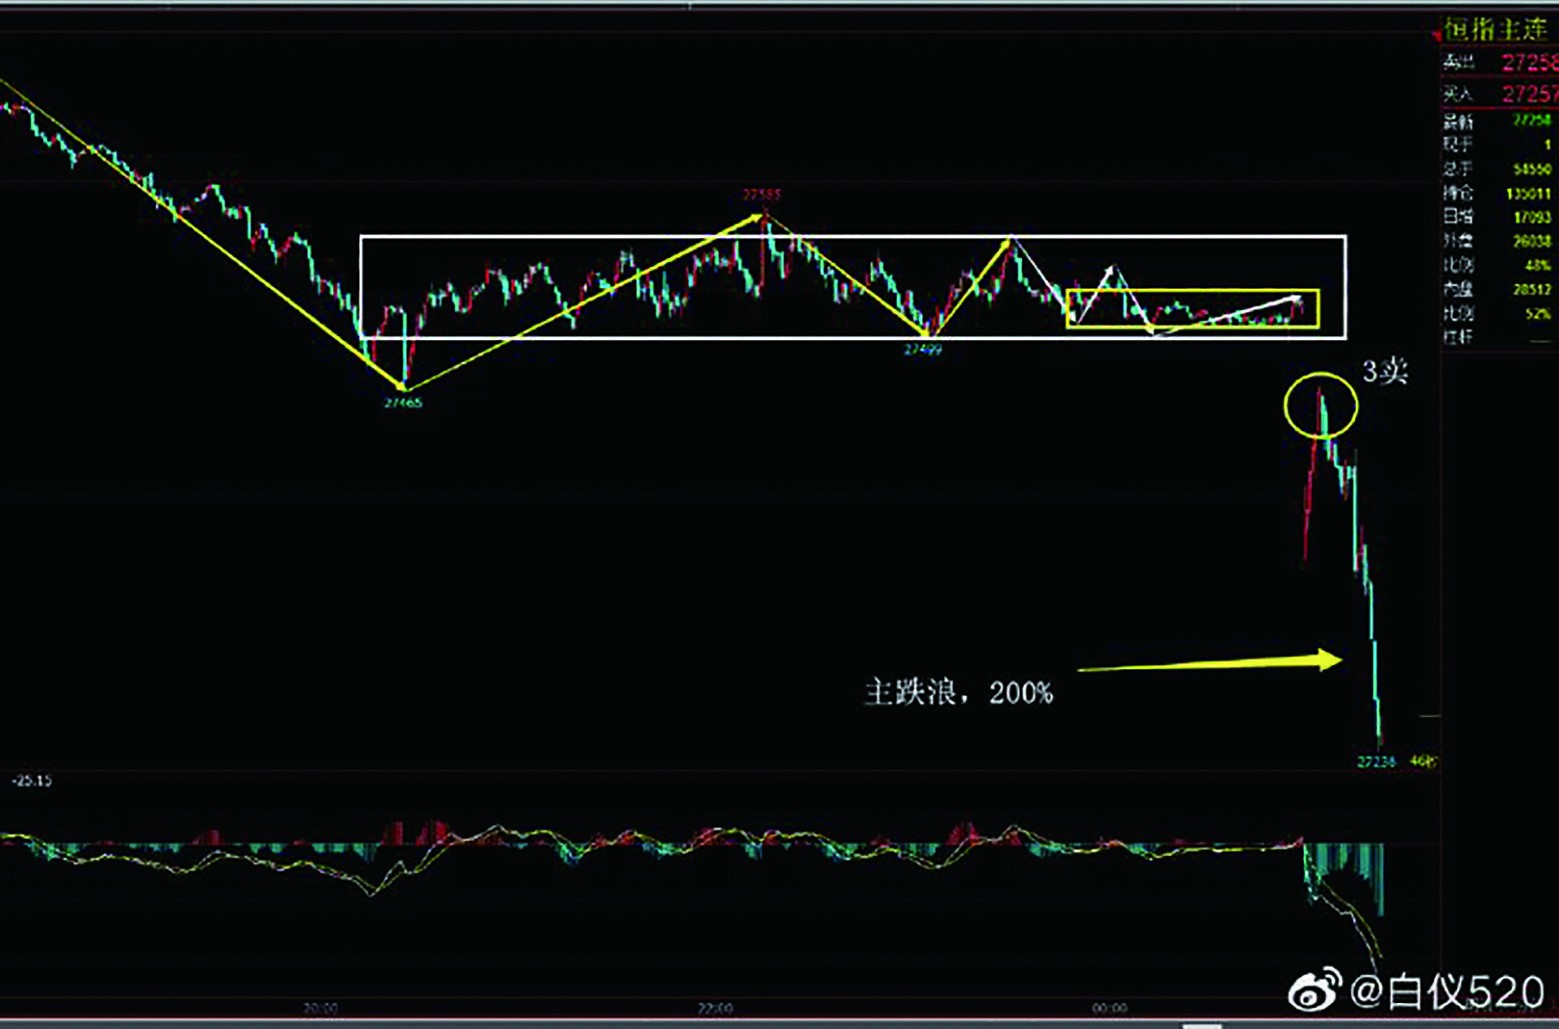Click the yellow circle marking the peak

(x=1320, y=406)
